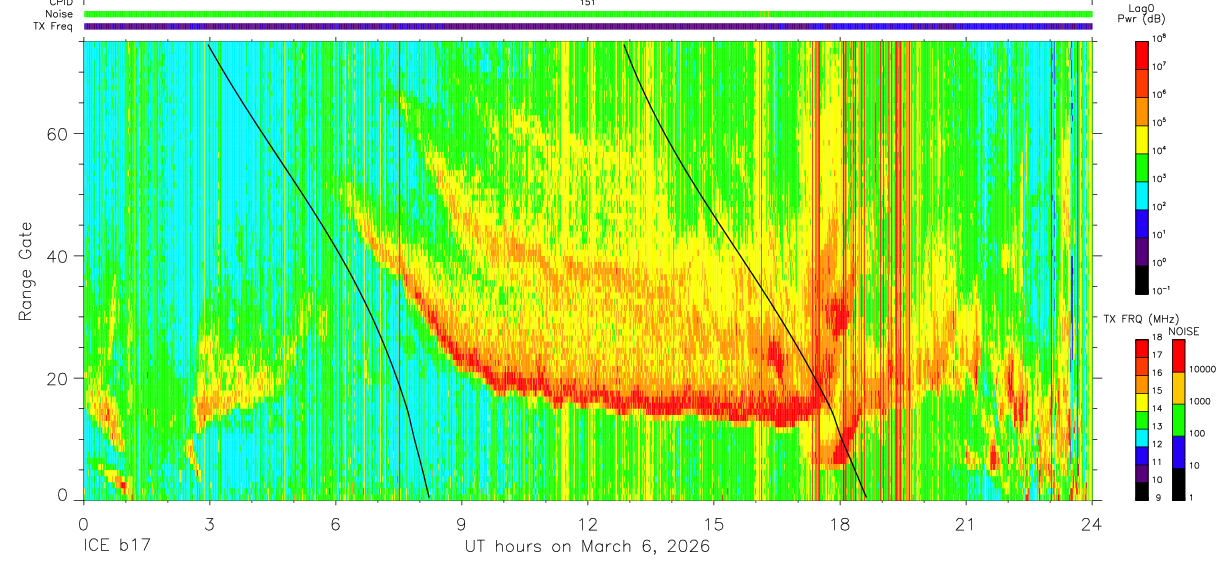Image resolution: width=1228 pixels, height=567 pixels.
Task: Click the cyan segment of TX FRQ colorbar
Action: coord(1142,437)
